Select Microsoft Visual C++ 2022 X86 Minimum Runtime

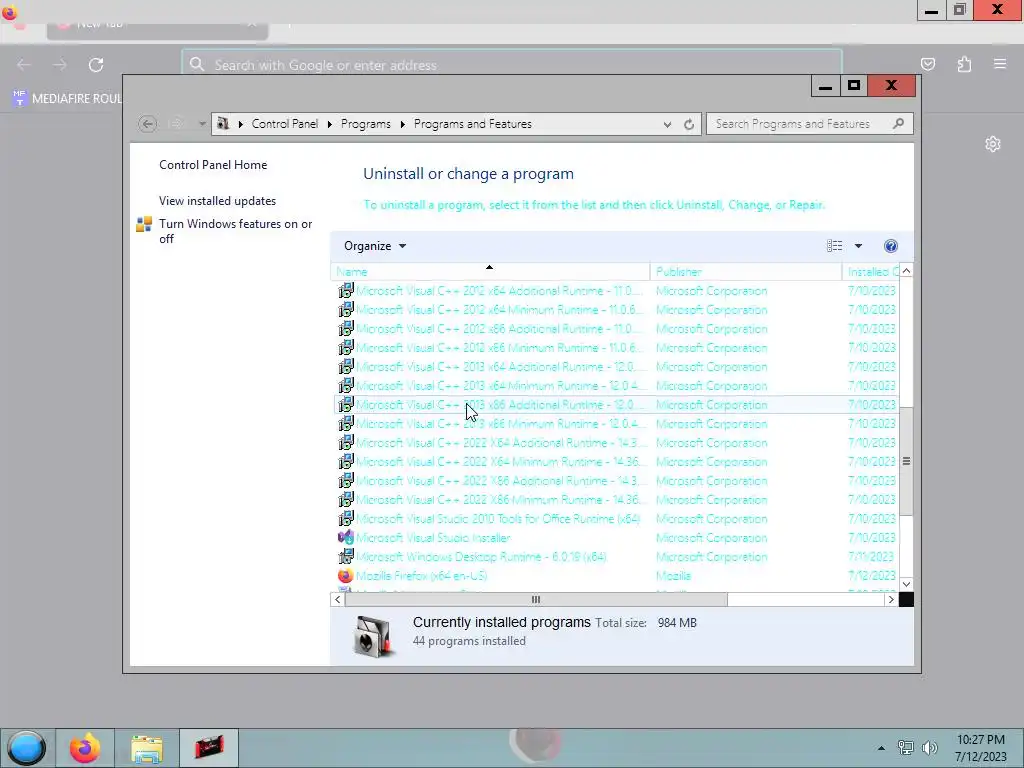pyautogui.click(x=616, y=500)
